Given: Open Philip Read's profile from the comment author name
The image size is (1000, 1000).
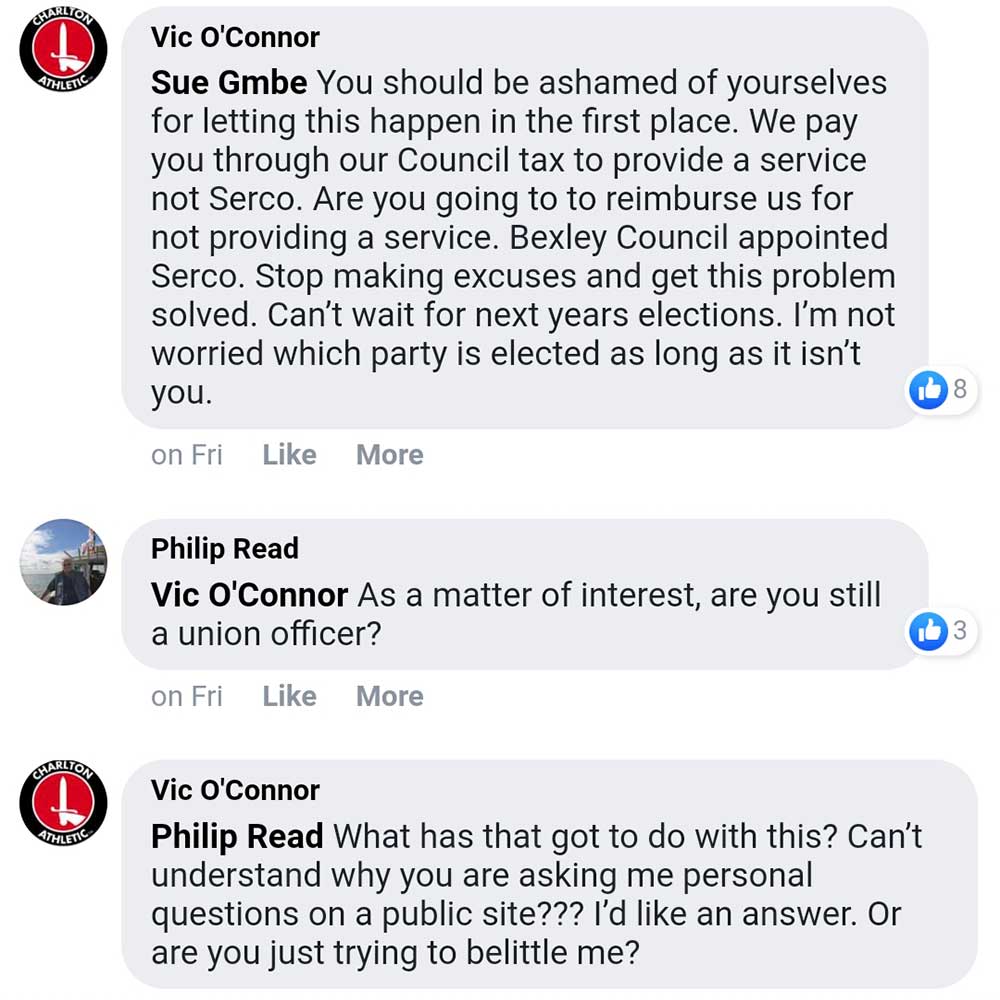Looking at the screenshot, I should coord(224,548).
